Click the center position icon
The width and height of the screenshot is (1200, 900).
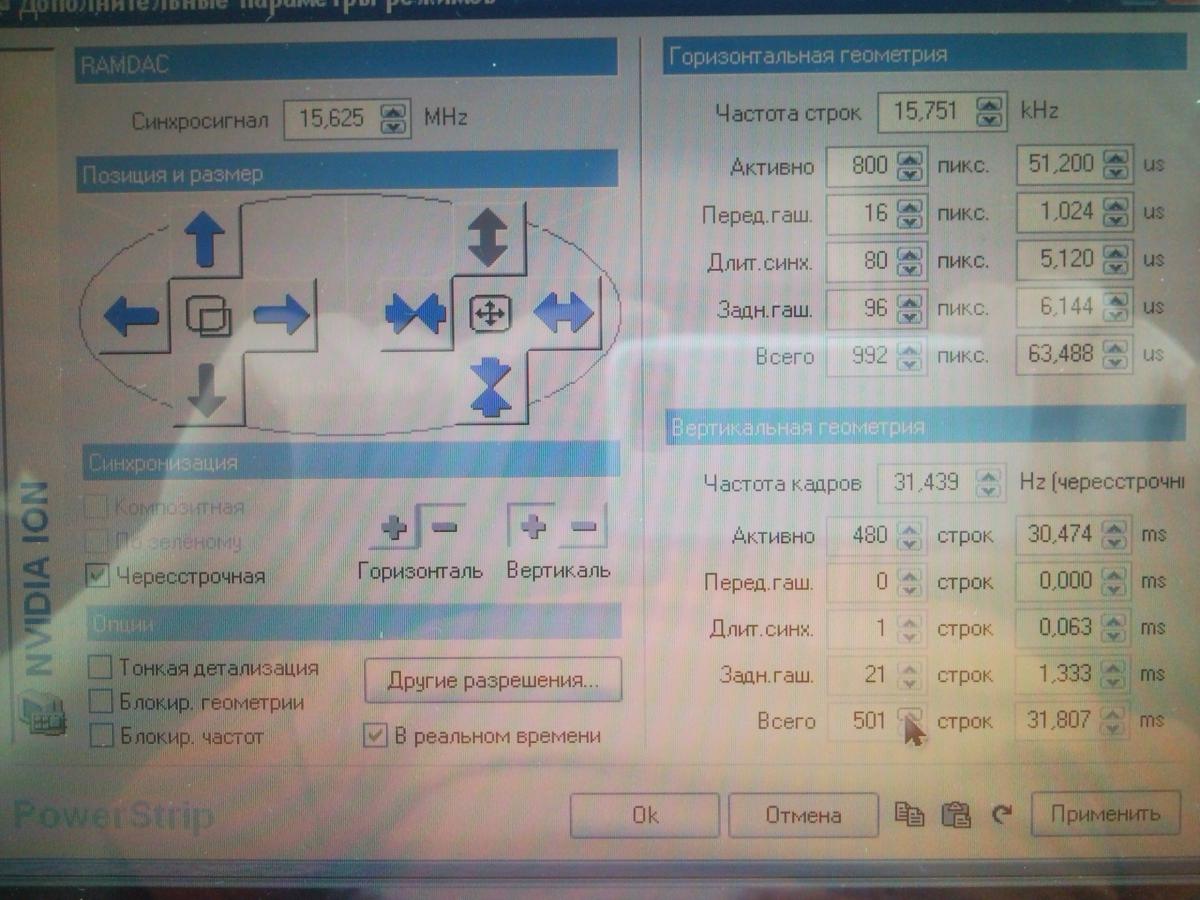coord(208,318)
